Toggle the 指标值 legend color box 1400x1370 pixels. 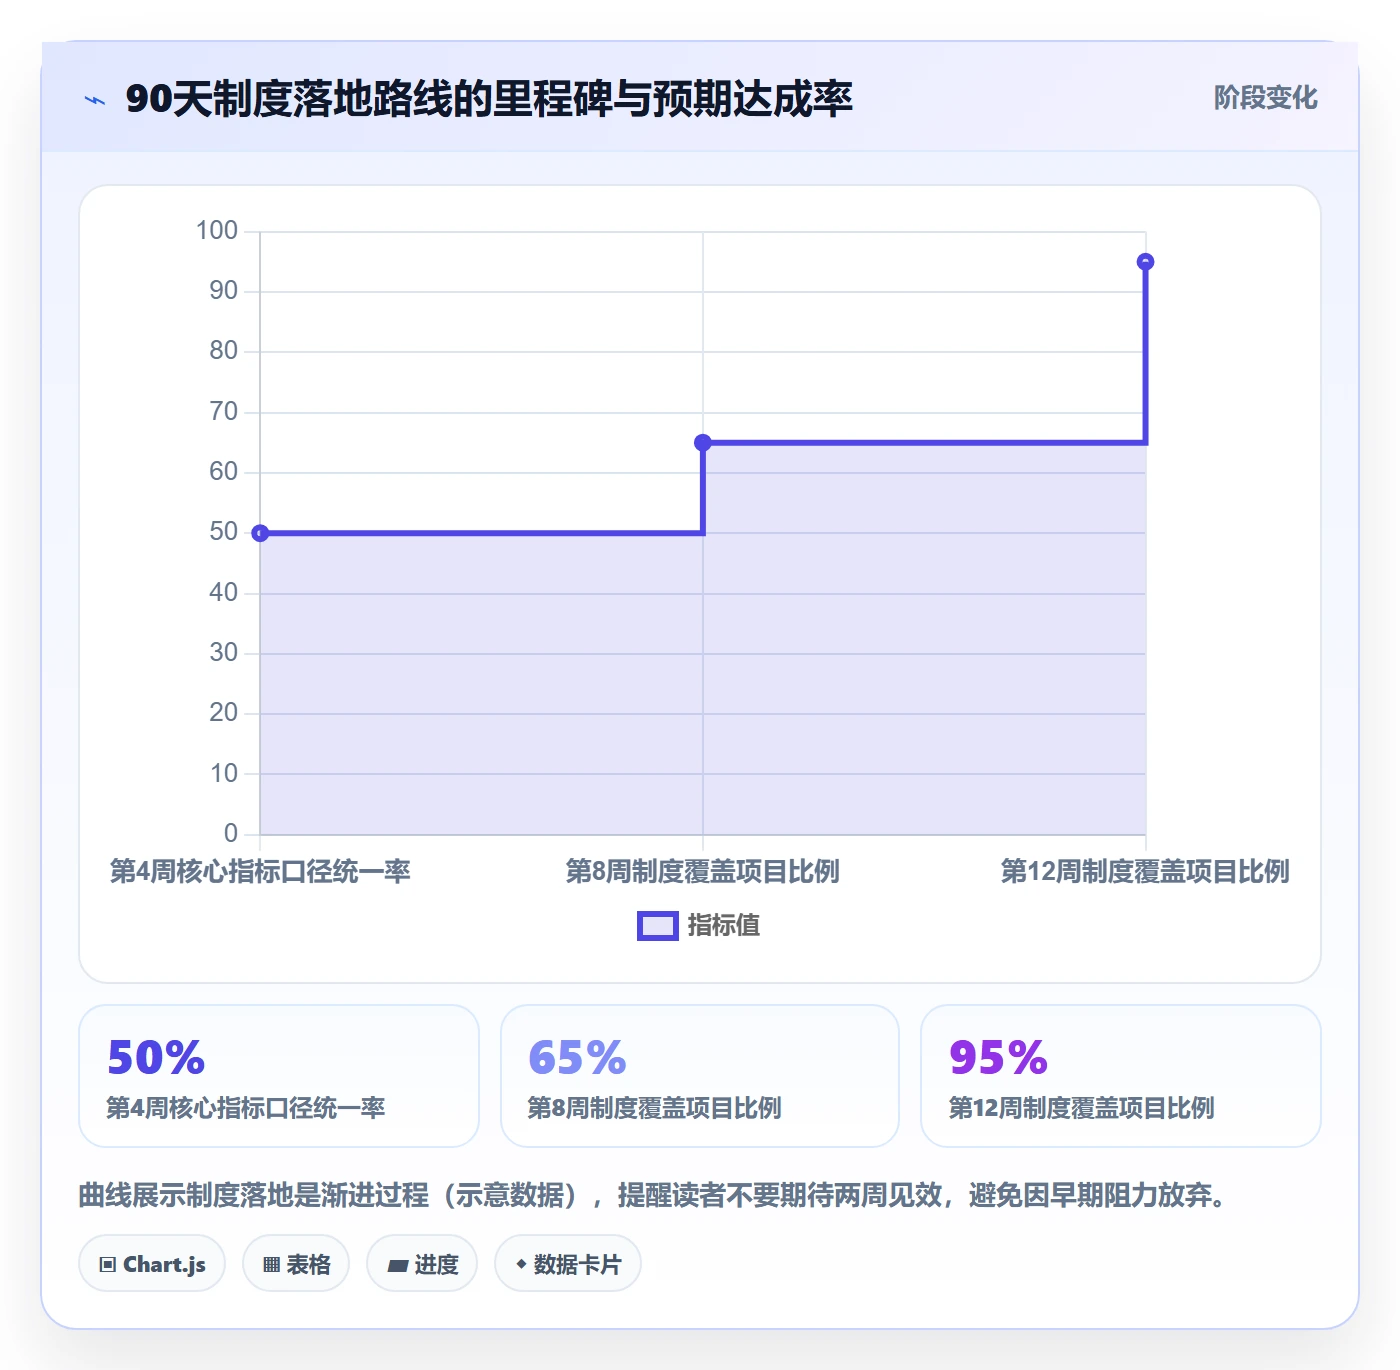click(x=658, y=926)
